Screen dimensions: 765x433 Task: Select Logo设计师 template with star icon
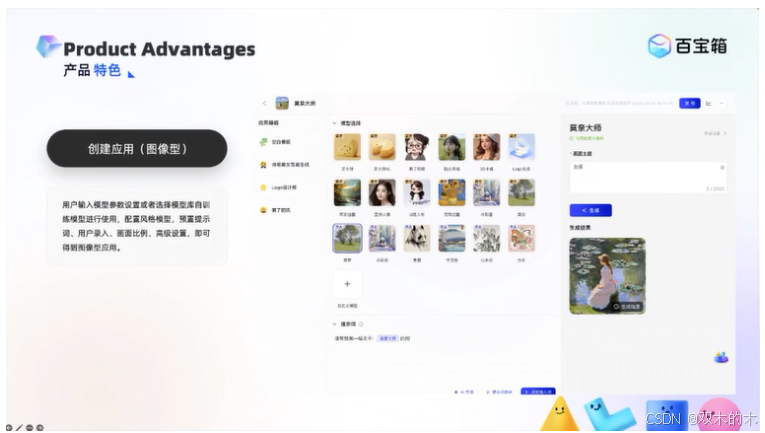278,187
